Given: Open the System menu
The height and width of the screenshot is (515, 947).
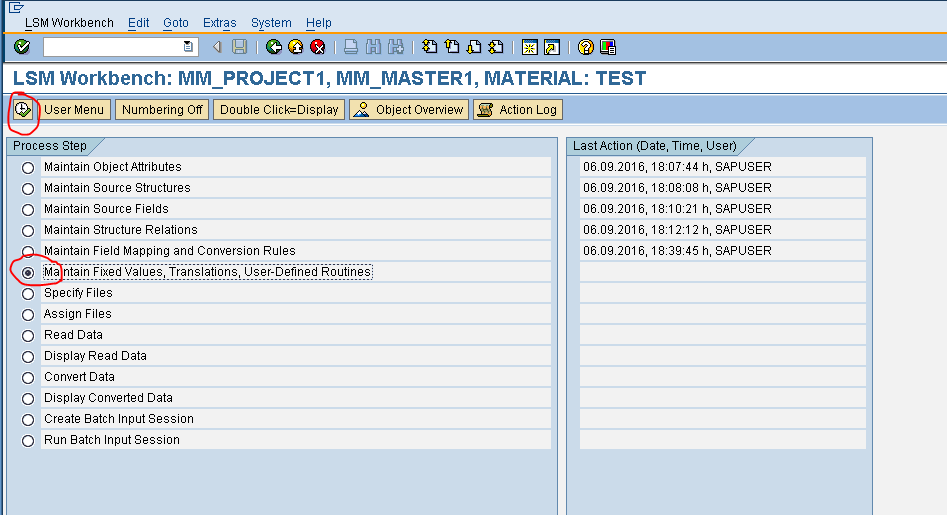Looking at the screenshot, I should pyautogui.click(x=271, y=23).
